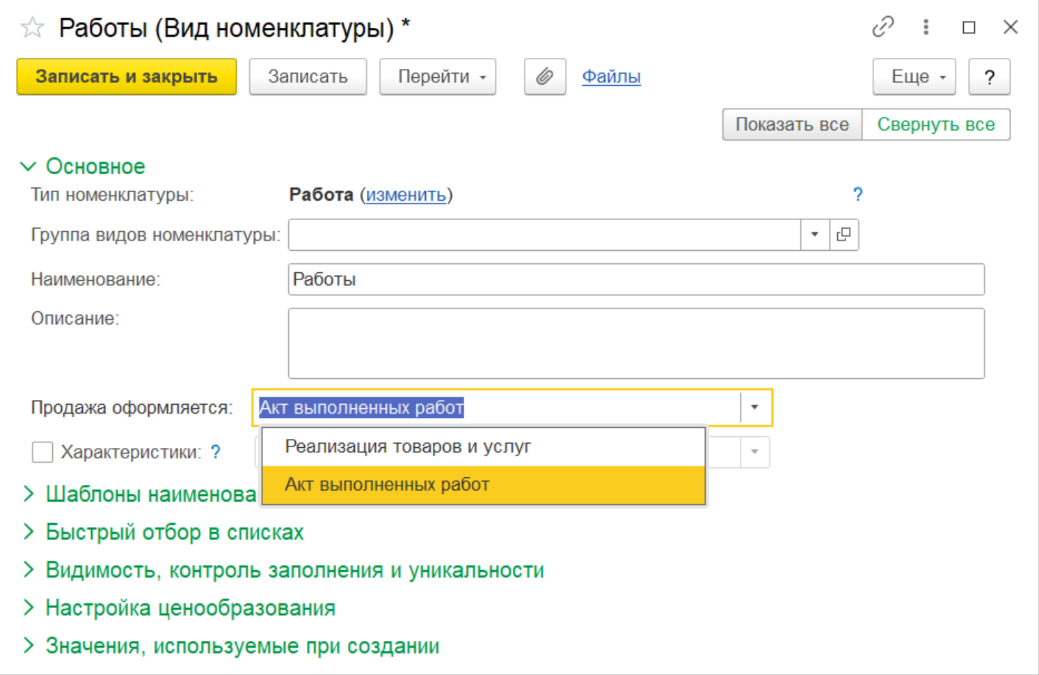This screenshot has height=675, width=1039.
Task: Click the question mark help button
Action: pos(989,77)
